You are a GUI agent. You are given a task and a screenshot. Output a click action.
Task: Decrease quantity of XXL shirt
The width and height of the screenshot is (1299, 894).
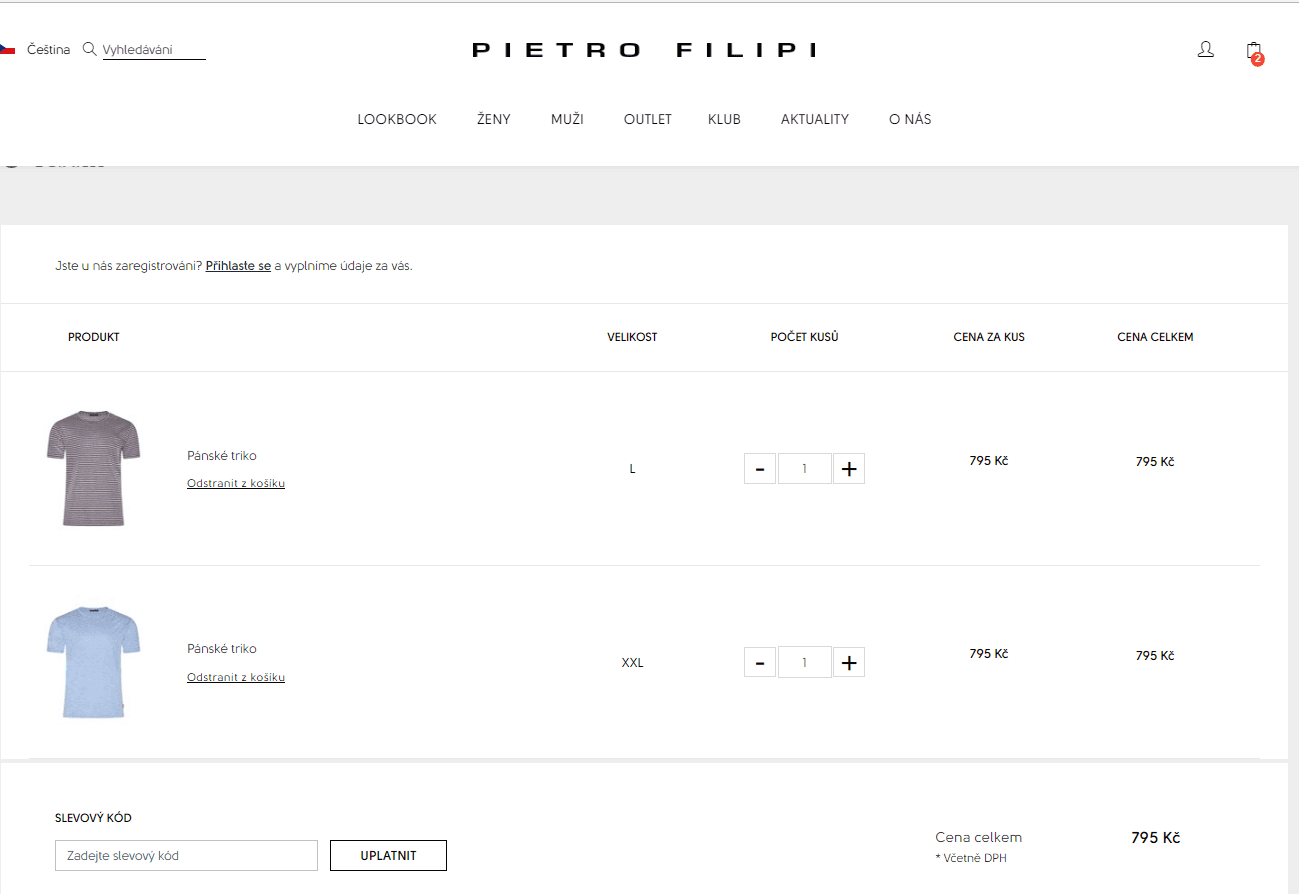click(760, 662)
